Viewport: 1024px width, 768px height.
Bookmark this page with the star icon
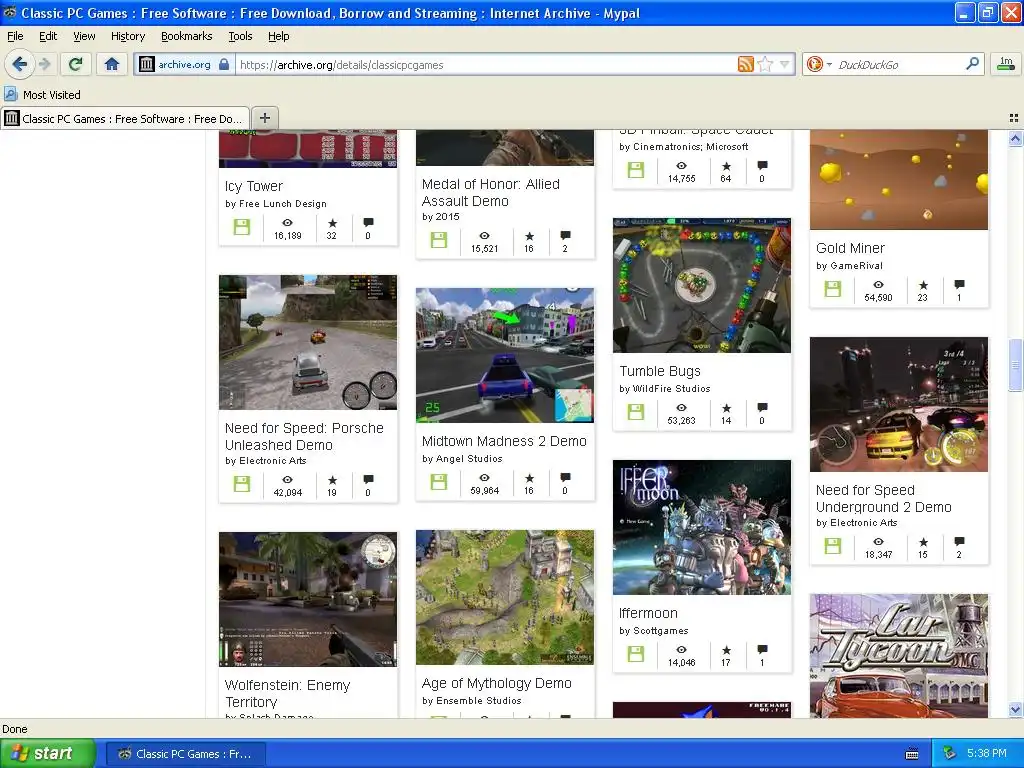point(765,64)
